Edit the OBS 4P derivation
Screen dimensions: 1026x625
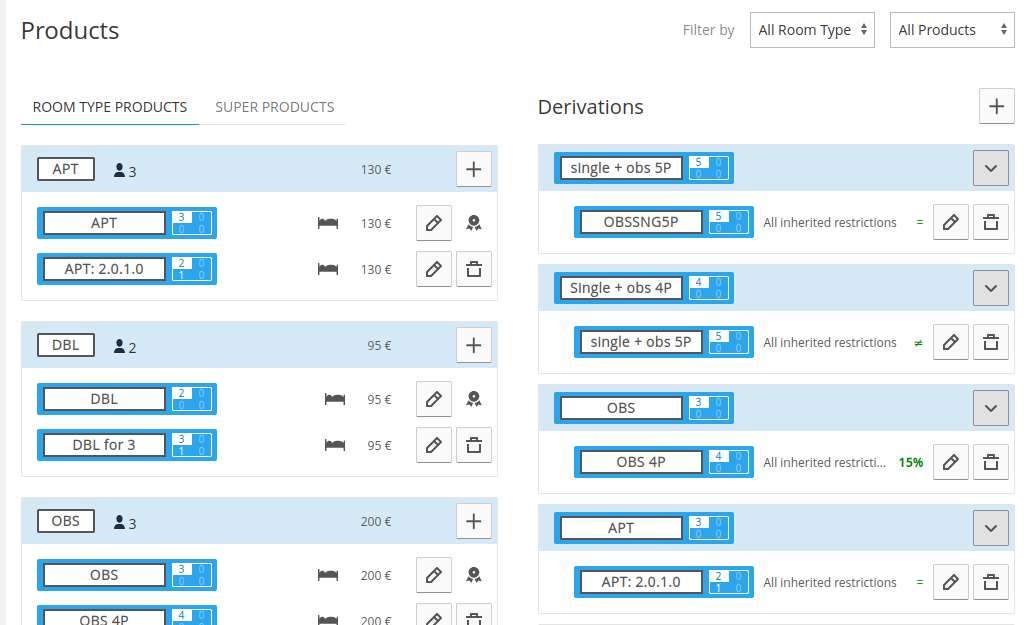click(951, 462)
